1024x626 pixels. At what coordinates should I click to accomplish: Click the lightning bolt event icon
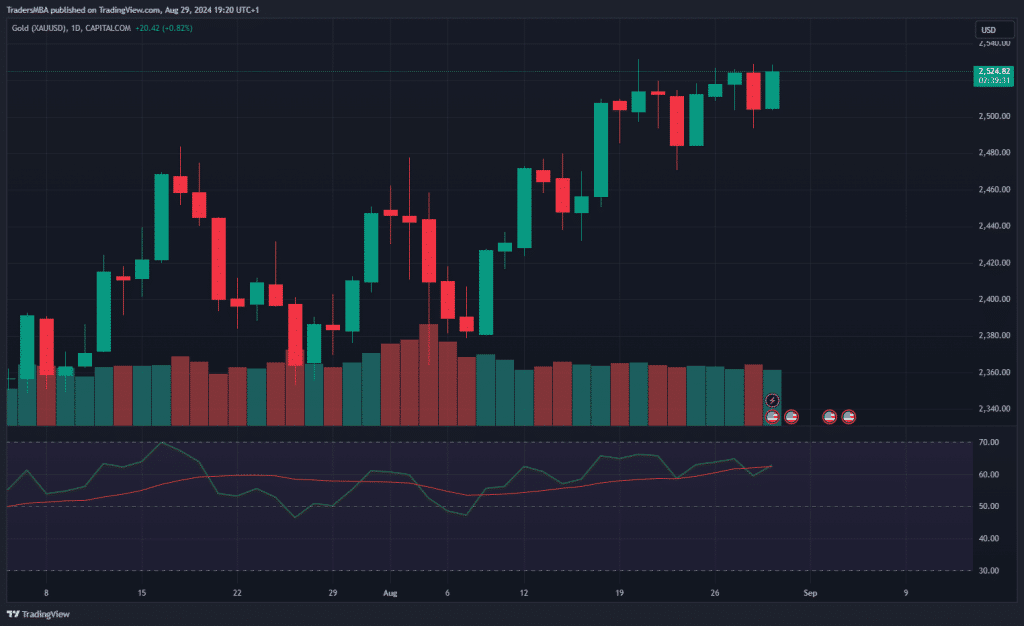pyautogui.click(x=772, y=401)
